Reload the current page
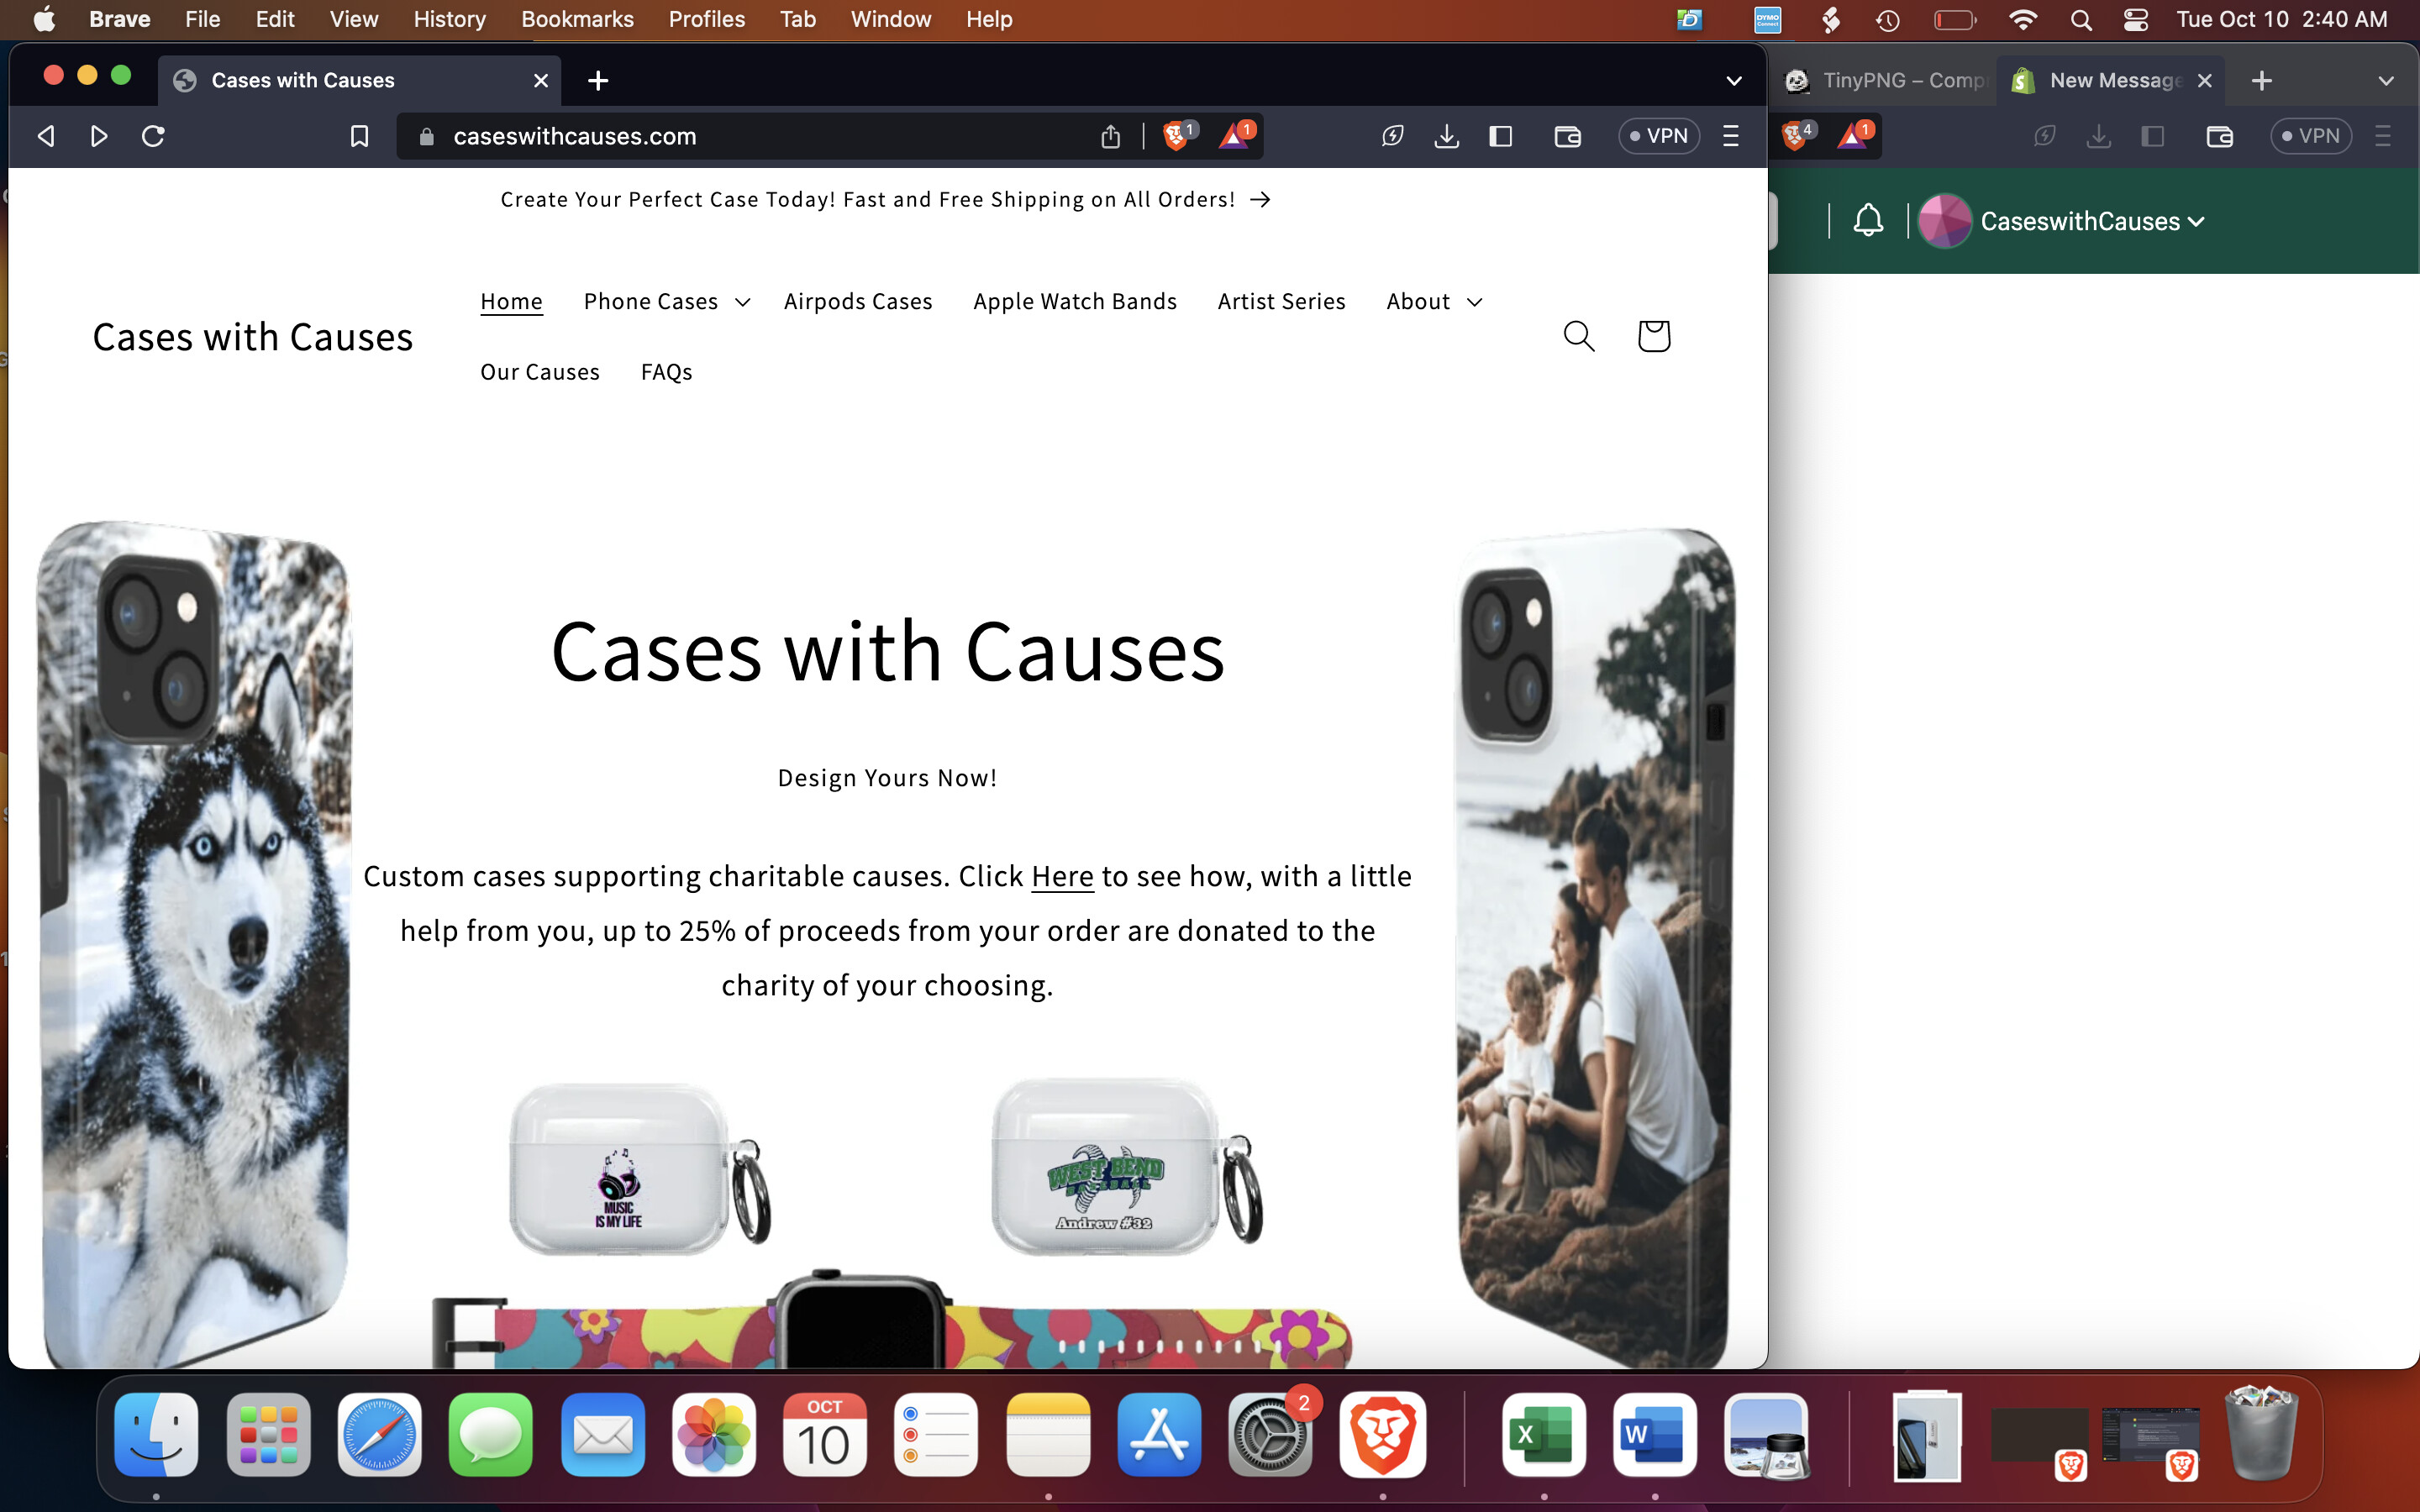This screenshot has height=1512, width=2420. point(153,136)
